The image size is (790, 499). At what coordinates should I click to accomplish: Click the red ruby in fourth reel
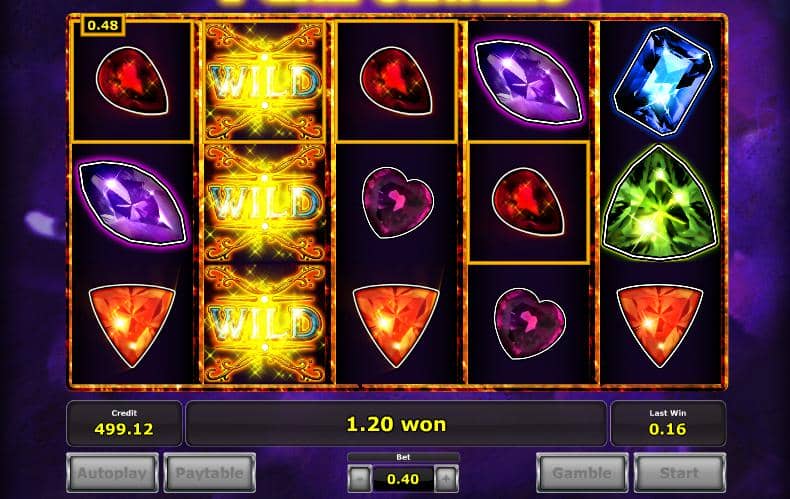pos(528,203)
